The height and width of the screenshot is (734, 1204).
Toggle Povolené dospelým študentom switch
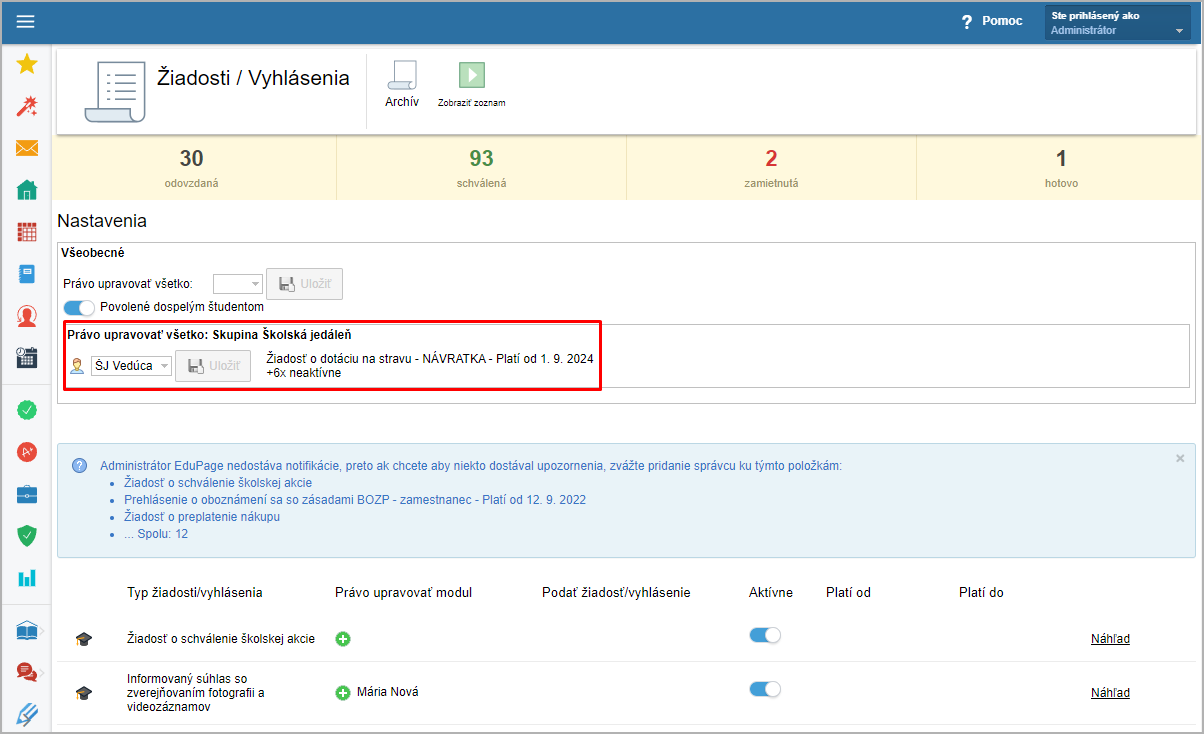tap(79, 307)
